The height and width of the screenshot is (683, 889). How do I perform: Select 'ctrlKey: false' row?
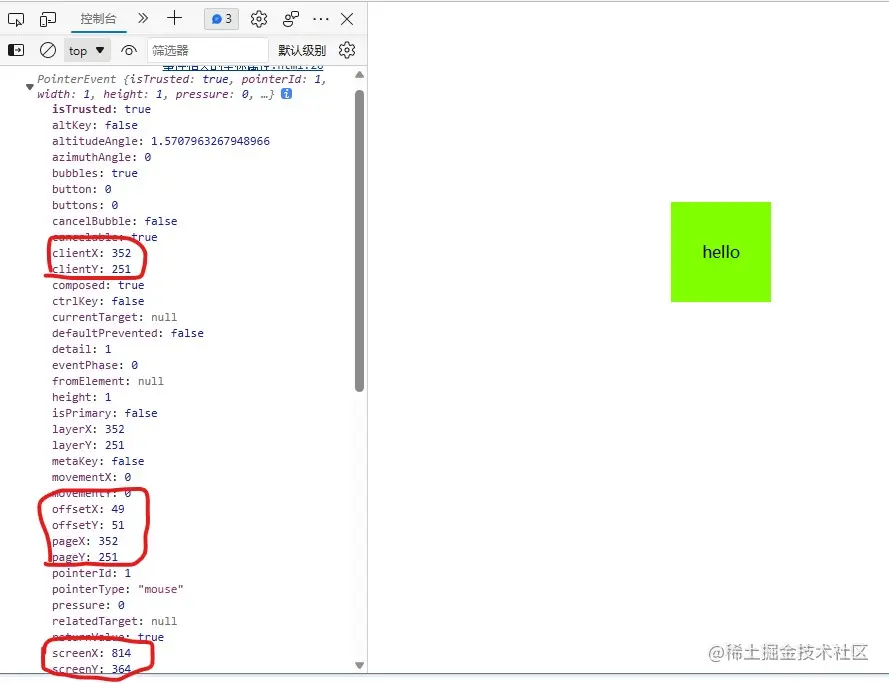(98, 301)
